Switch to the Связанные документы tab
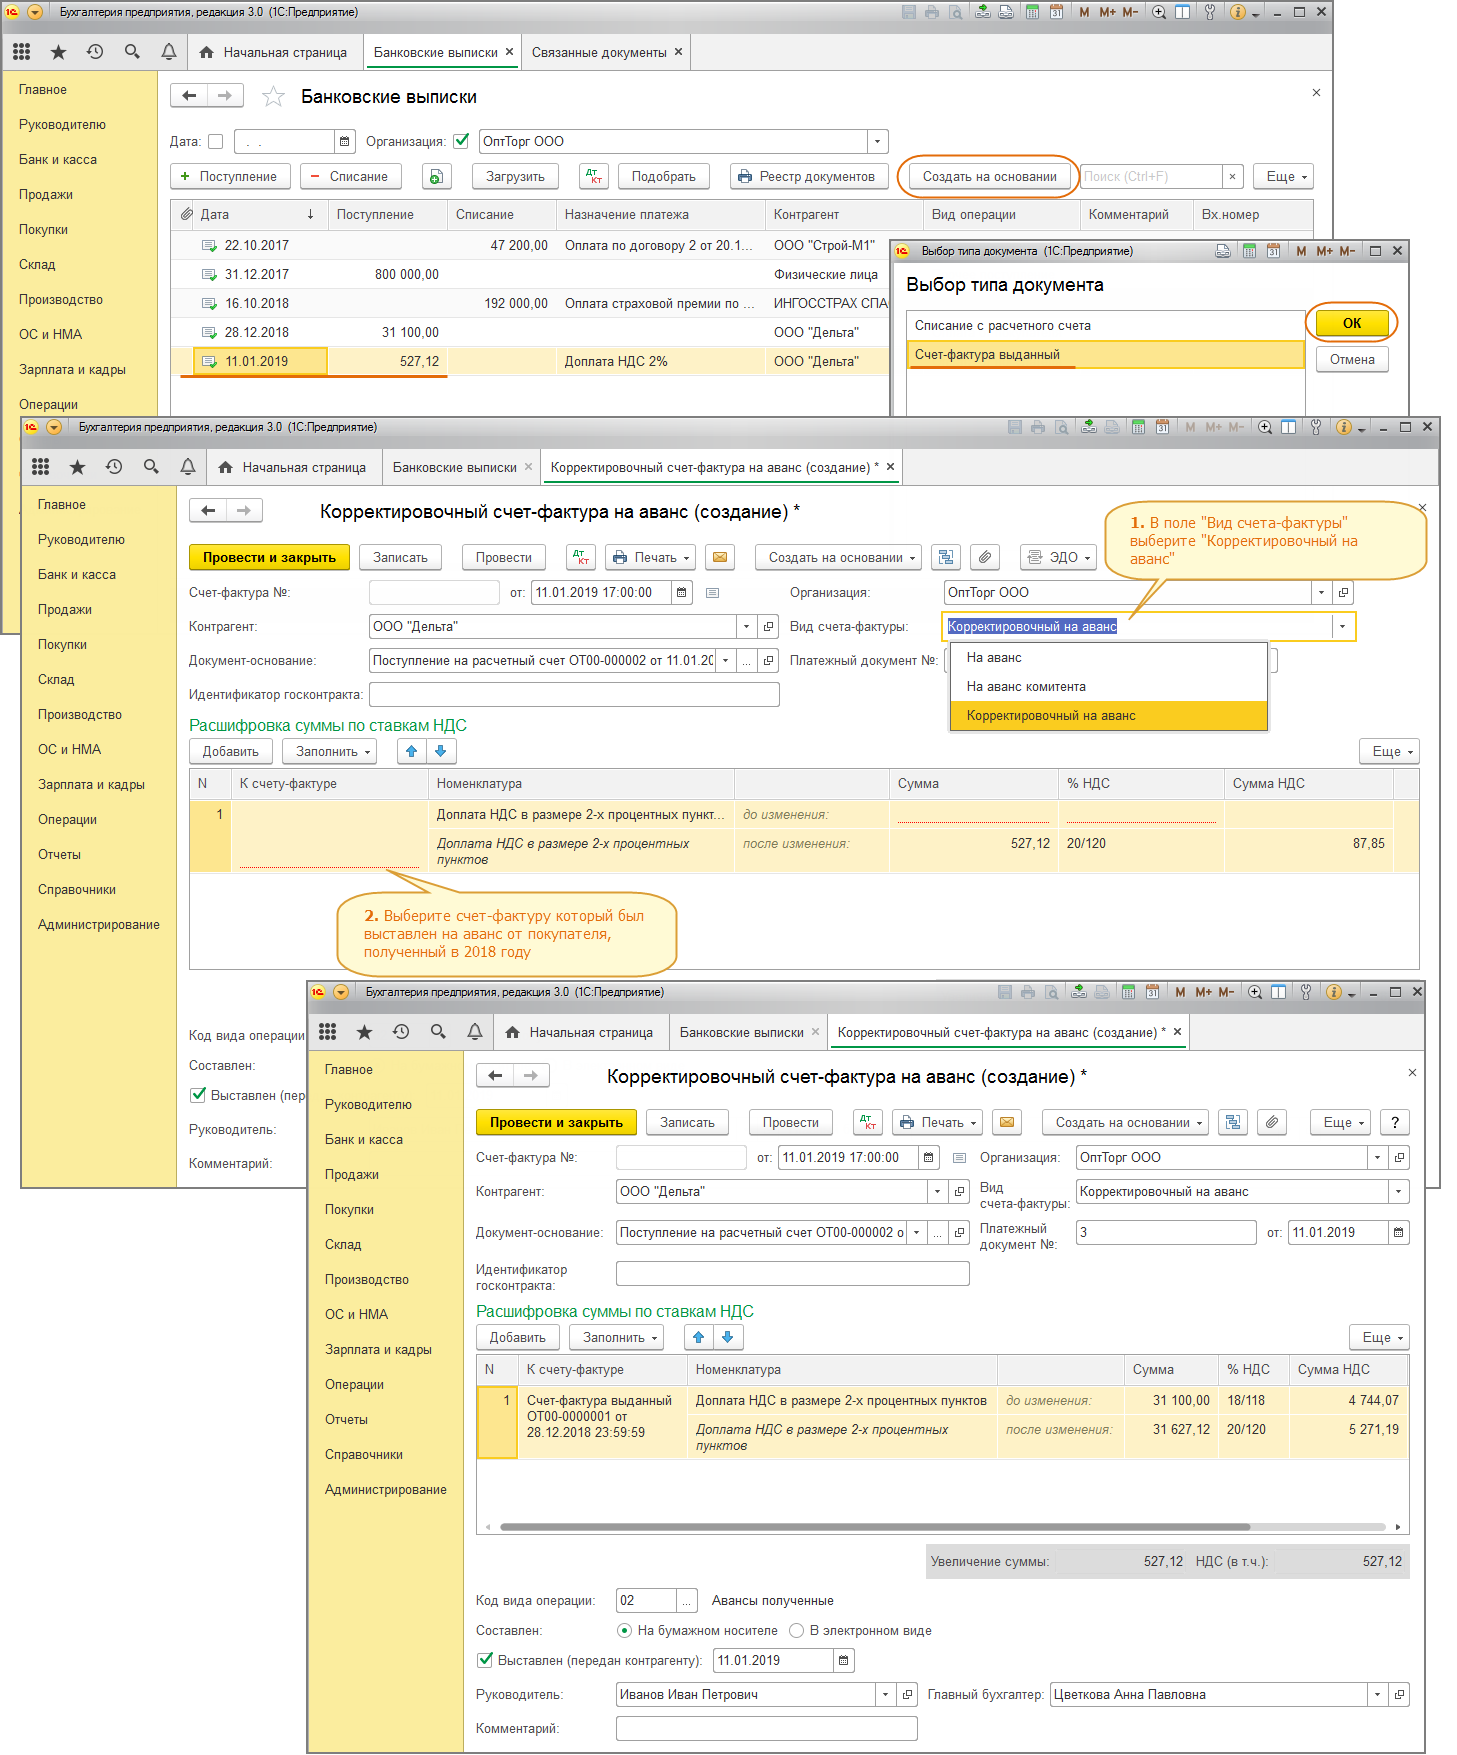The height and width of the screenshot is (1755, 1457). click(x=599, y=53)
